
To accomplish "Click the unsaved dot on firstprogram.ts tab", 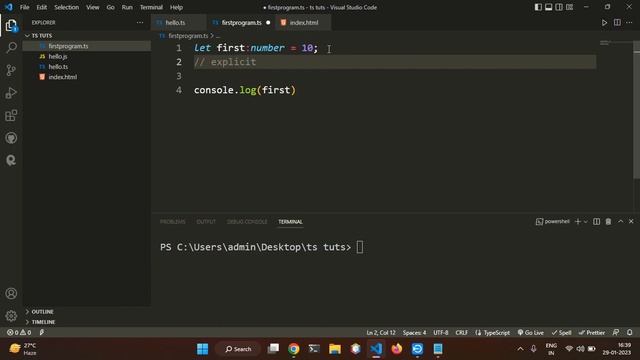I will pos(268,23).
